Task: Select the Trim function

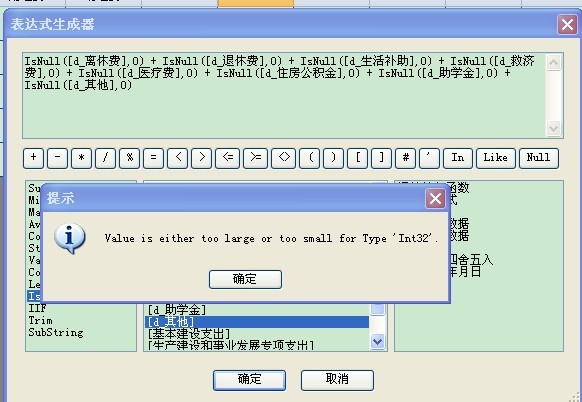Action: coord(40,320)
